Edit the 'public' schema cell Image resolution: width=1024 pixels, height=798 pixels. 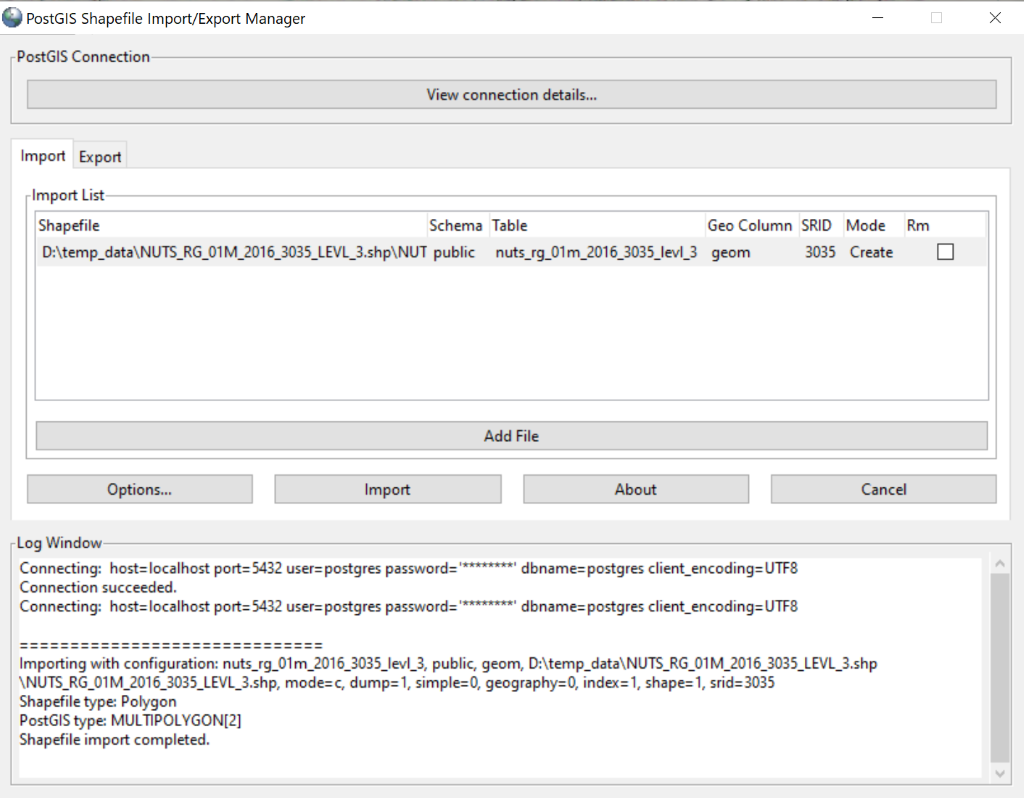click(x=459, y=252)
